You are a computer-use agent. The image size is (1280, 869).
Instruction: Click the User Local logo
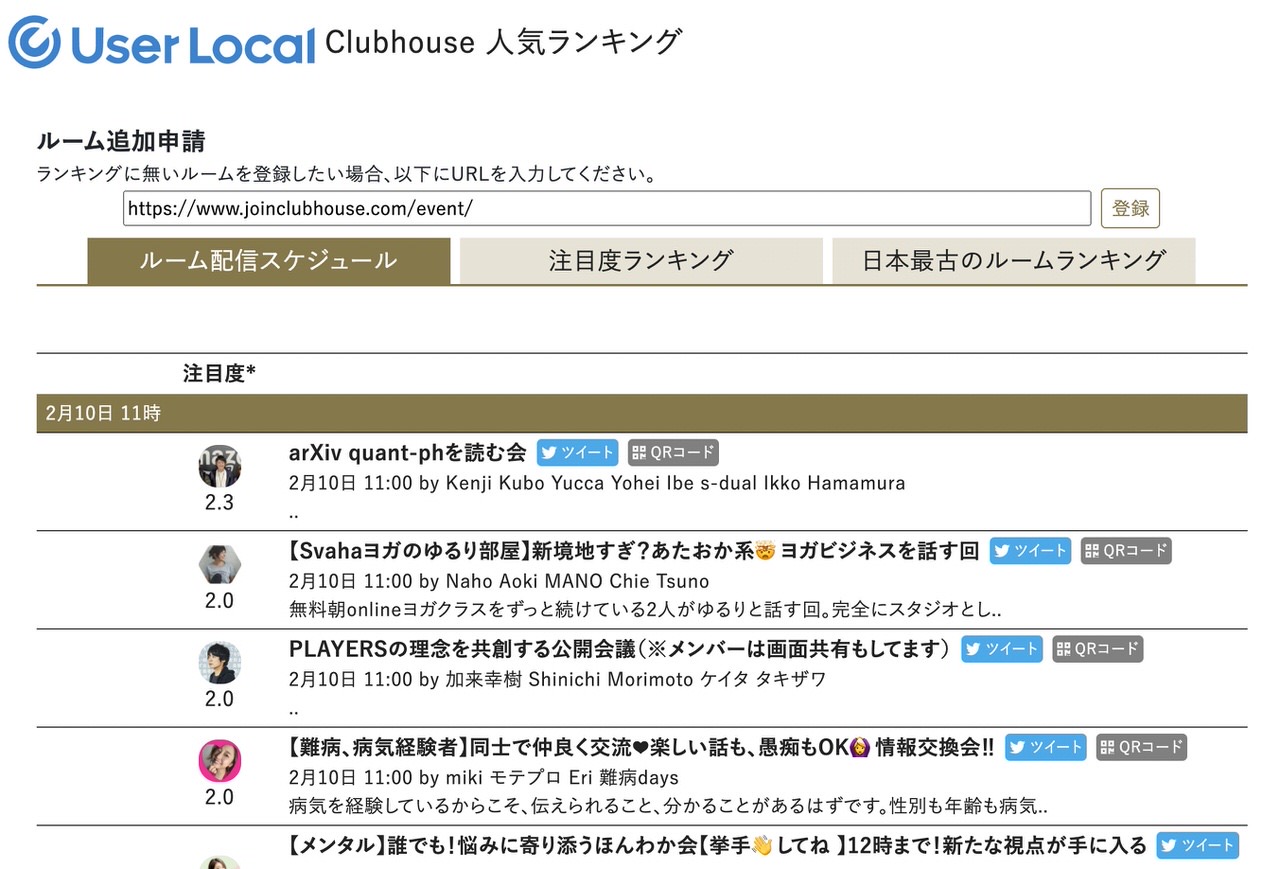161,43
